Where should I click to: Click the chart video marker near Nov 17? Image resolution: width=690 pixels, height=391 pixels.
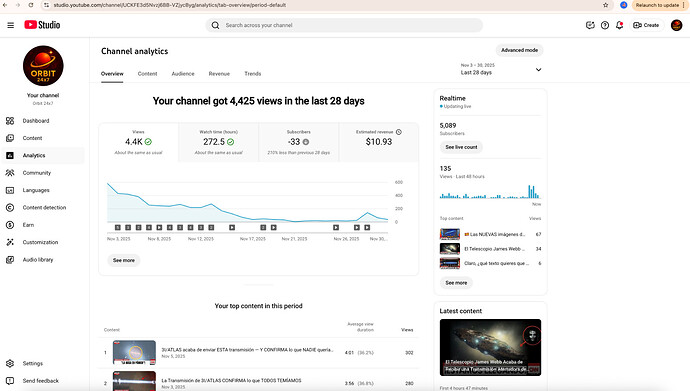coord(263,227)
